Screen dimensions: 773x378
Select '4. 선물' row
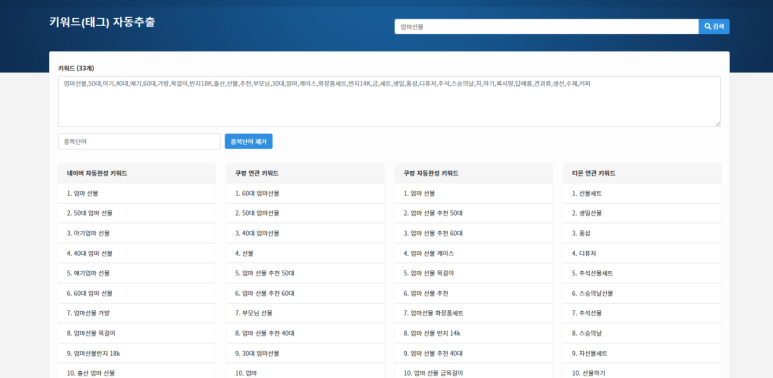pyautogui.click(x=305, y=253)
